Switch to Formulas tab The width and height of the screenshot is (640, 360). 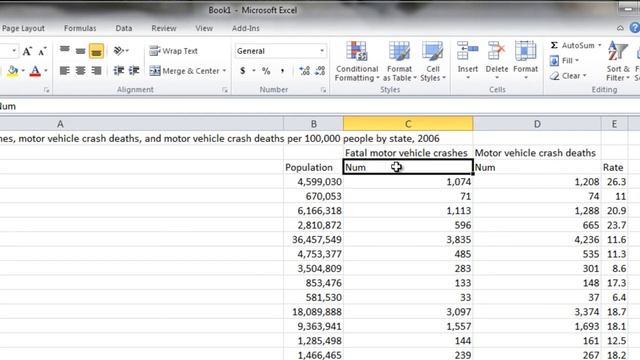80,28
